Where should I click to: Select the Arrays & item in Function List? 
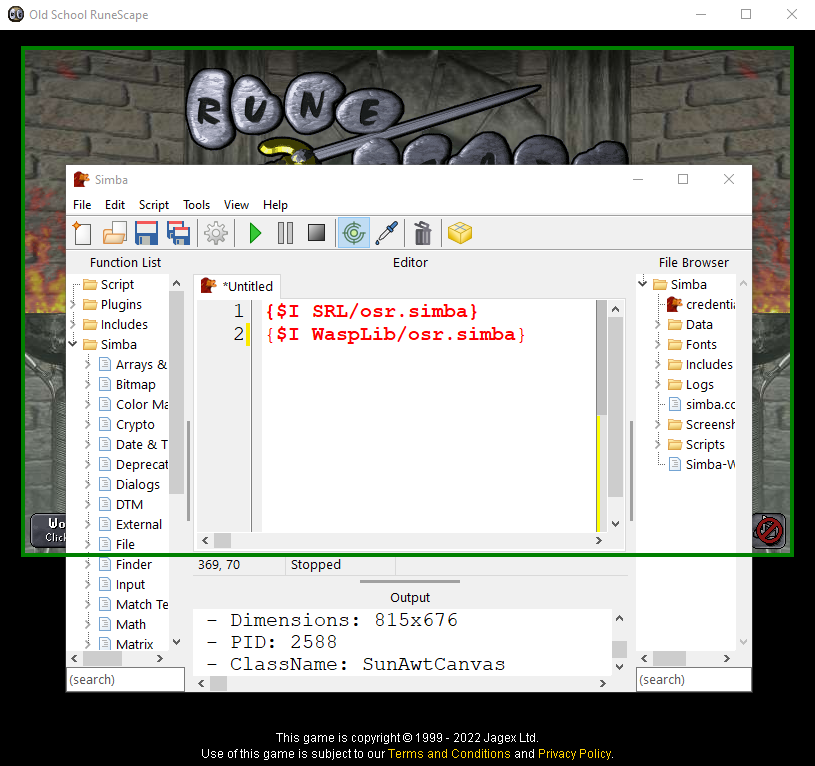point(133,364)
